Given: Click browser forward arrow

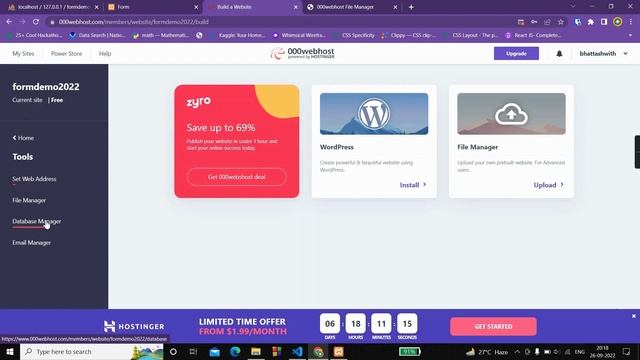Looking at the screenshot, I should [x=22, y=22].
